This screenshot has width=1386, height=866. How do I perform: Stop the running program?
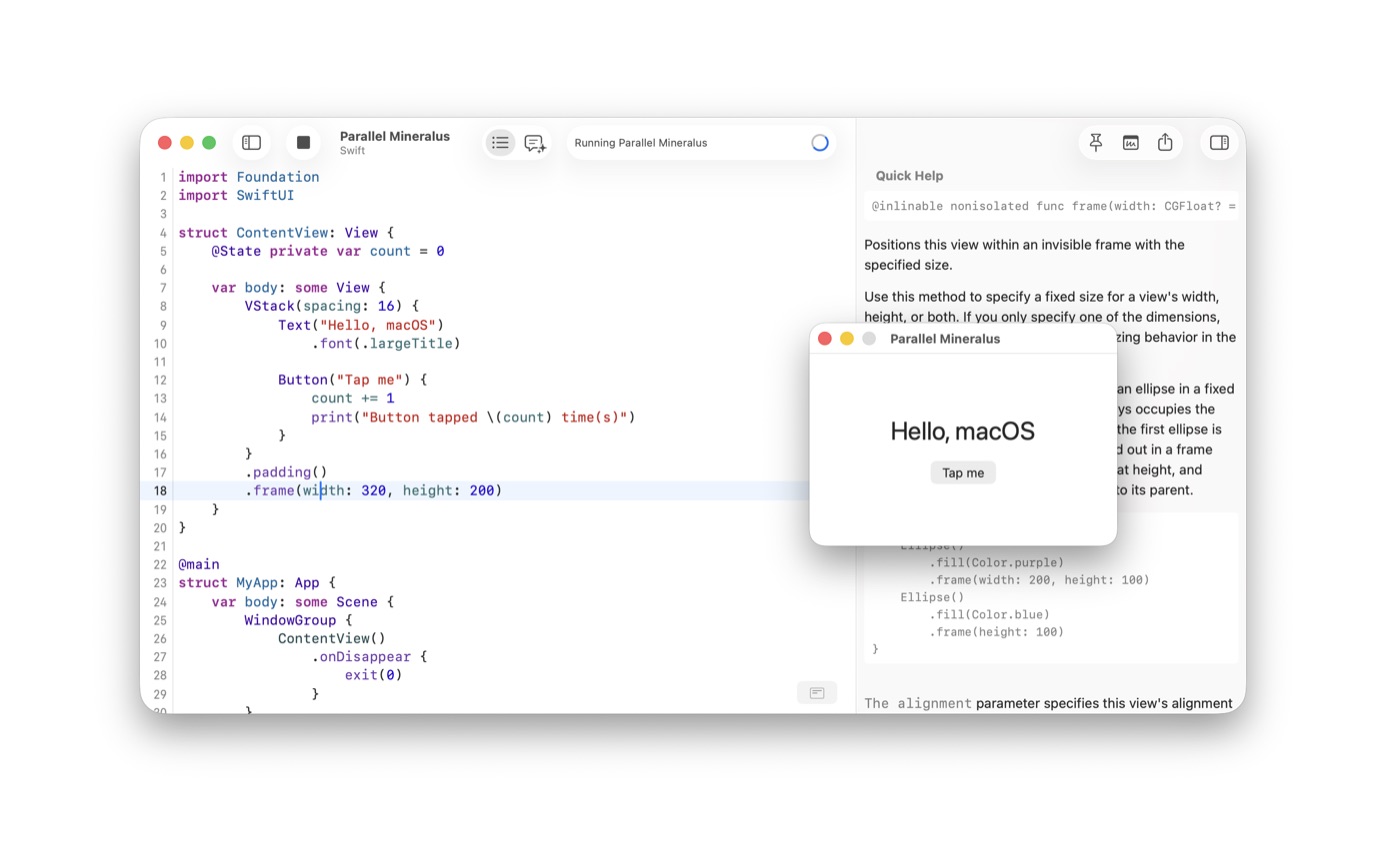click(x=304, y=143)
